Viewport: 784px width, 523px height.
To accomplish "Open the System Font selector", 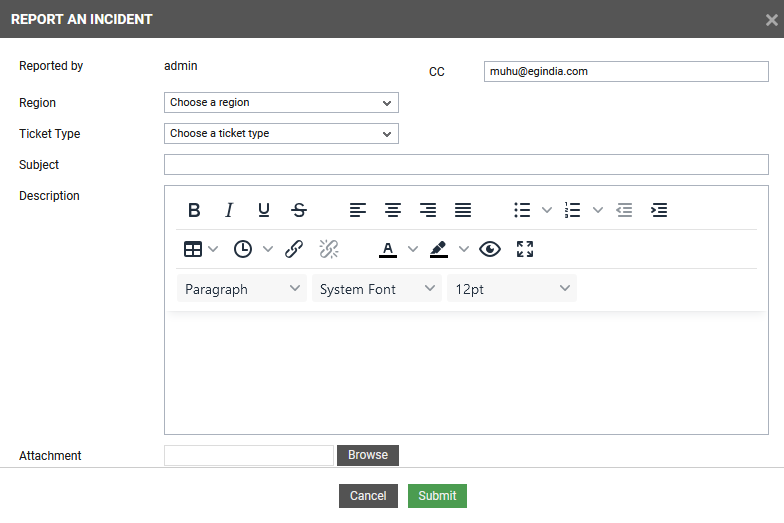I will (x=376, y=289).
